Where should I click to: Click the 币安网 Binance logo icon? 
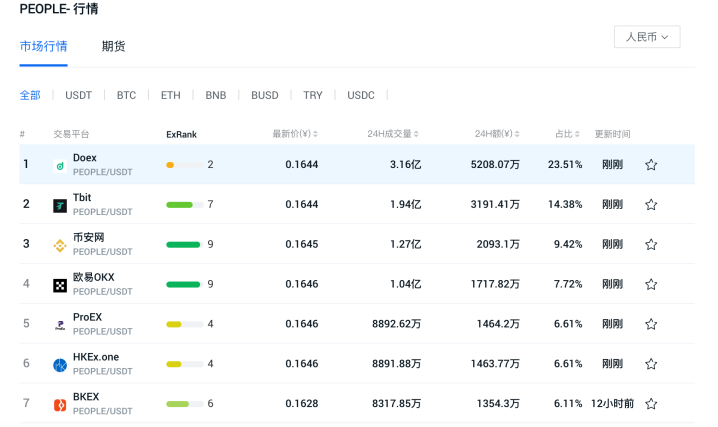pos(60,246)
